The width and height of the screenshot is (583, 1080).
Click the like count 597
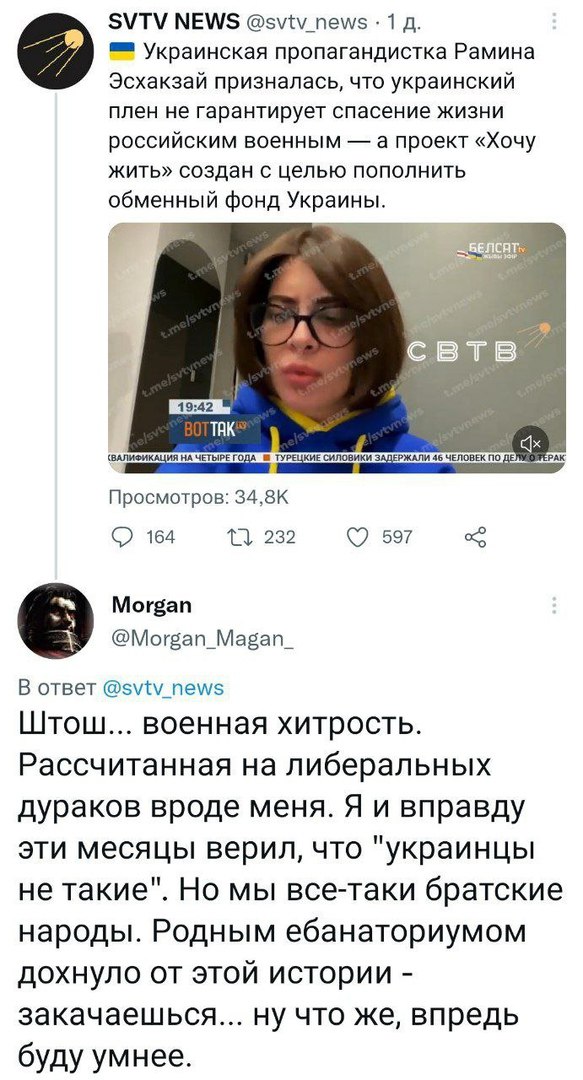click(x=397, y=537)
